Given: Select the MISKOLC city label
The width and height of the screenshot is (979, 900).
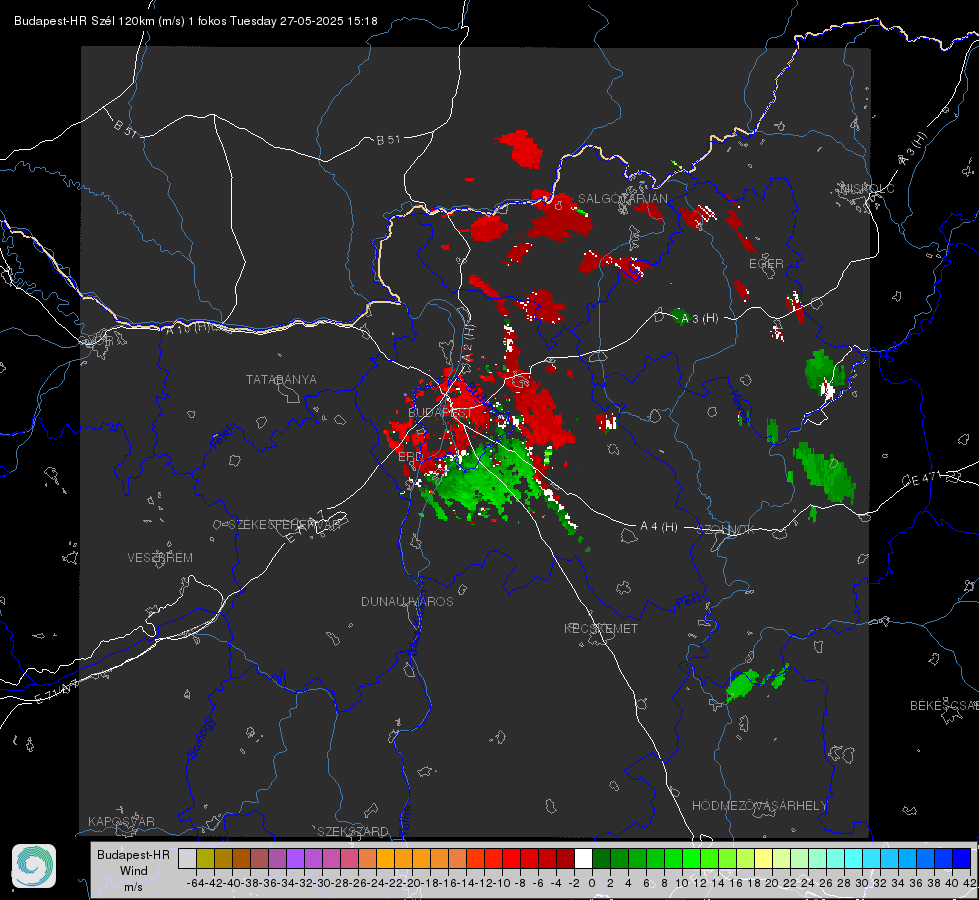Looking at the screenshot, I should pyautogui.click(x=867, y=188).
